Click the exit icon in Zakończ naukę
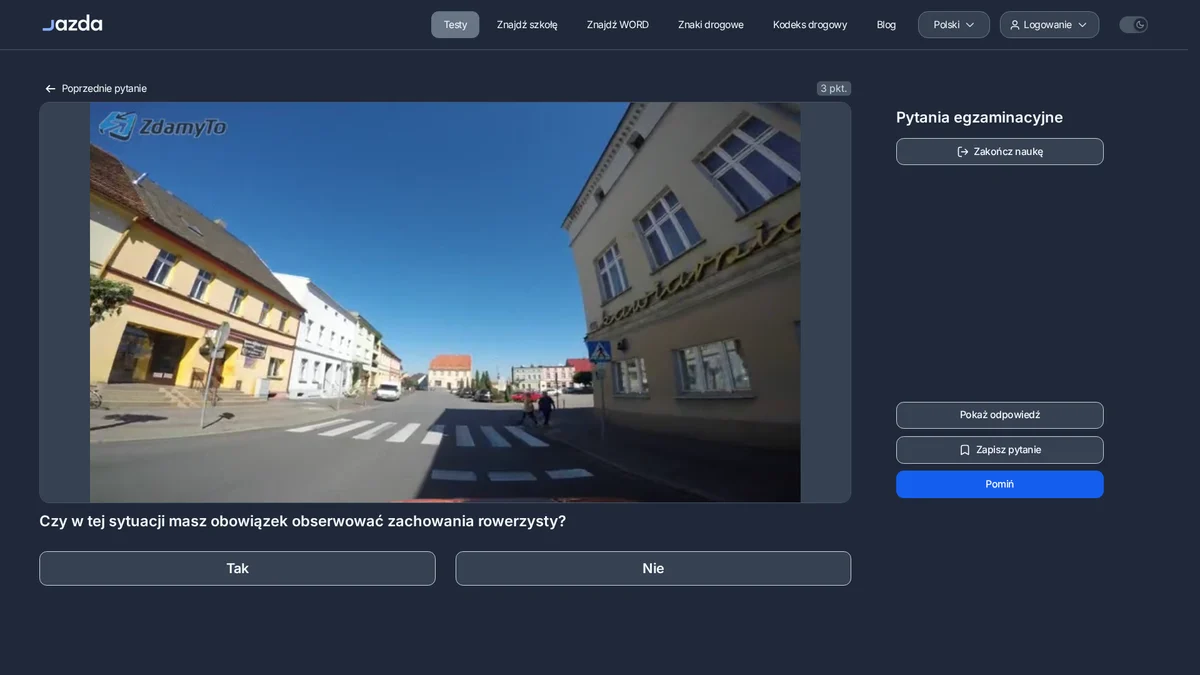The image size is (1200, 675). click(x=963, y=152)
